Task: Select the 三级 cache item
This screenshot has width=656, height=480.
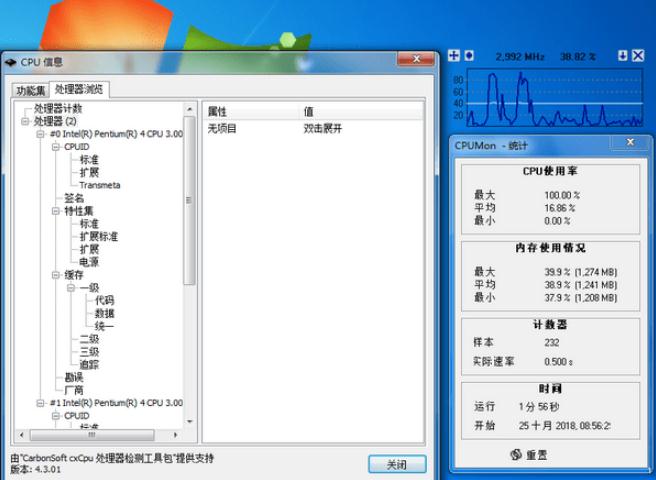Action: pos(89,352)
